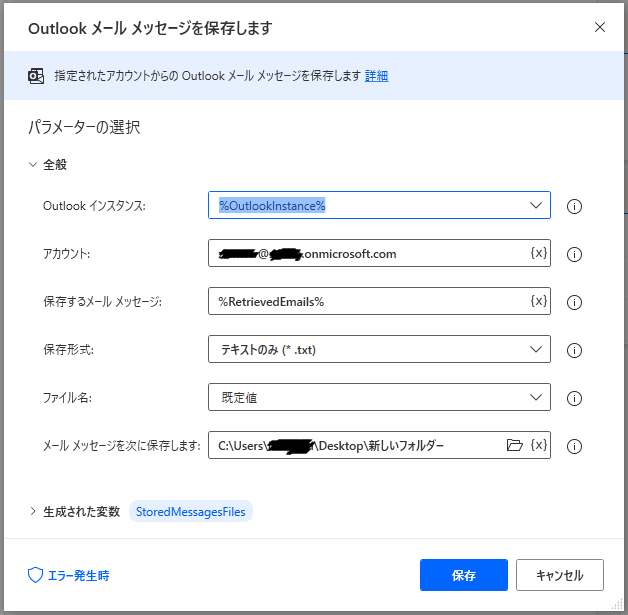Insert variable {x} in save folder field
628x615 pixels.
click(x=538, y=446)
